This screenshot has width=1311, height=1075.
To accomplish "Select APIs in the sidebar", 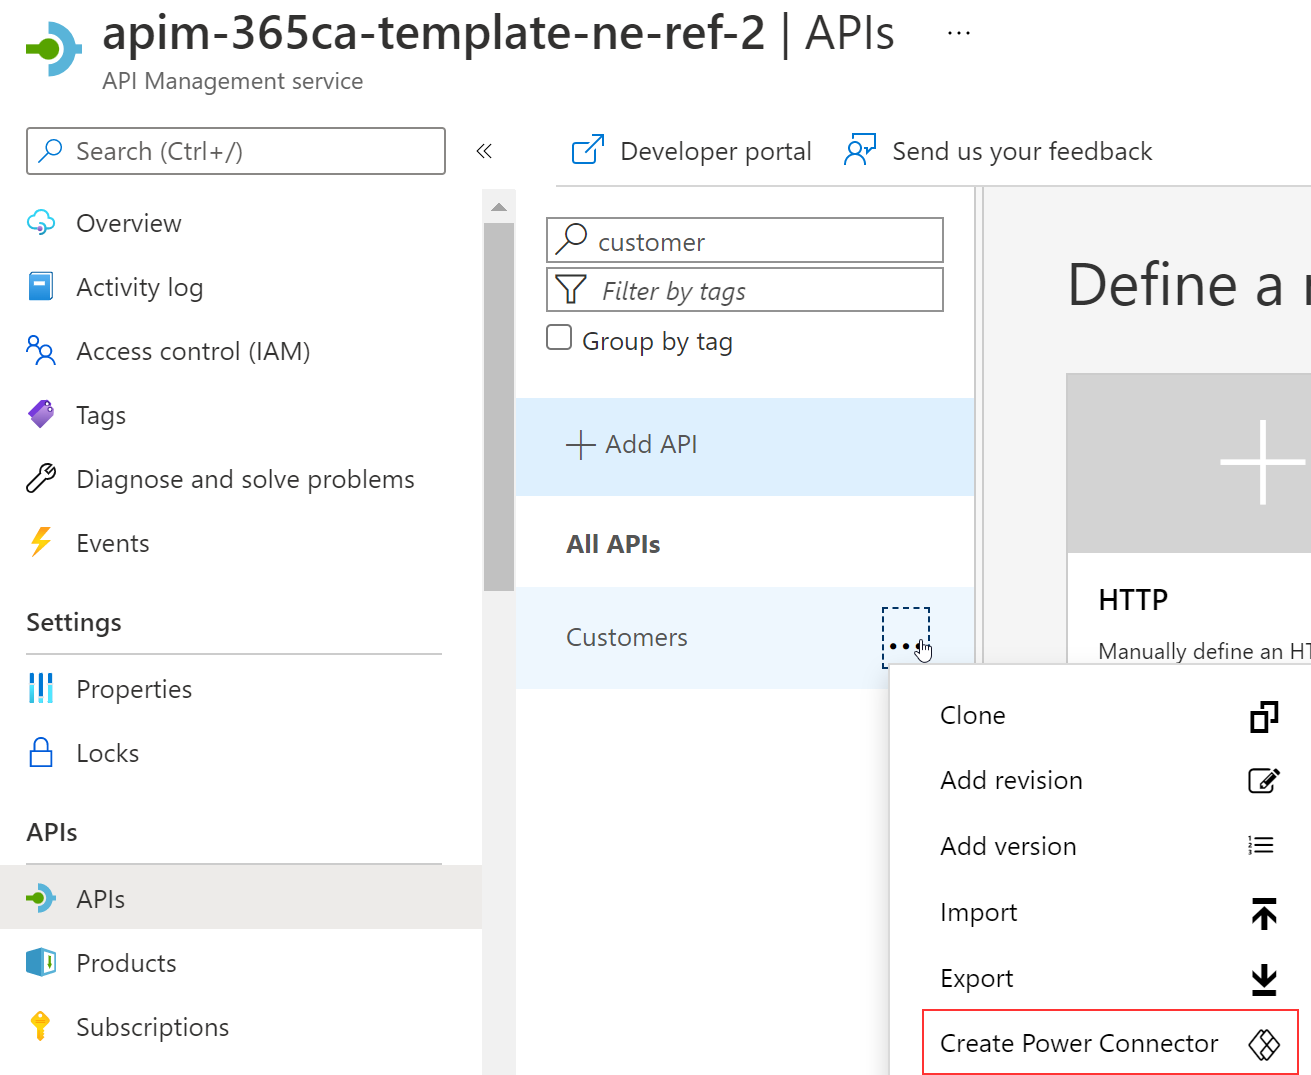I will pos(241,898).
